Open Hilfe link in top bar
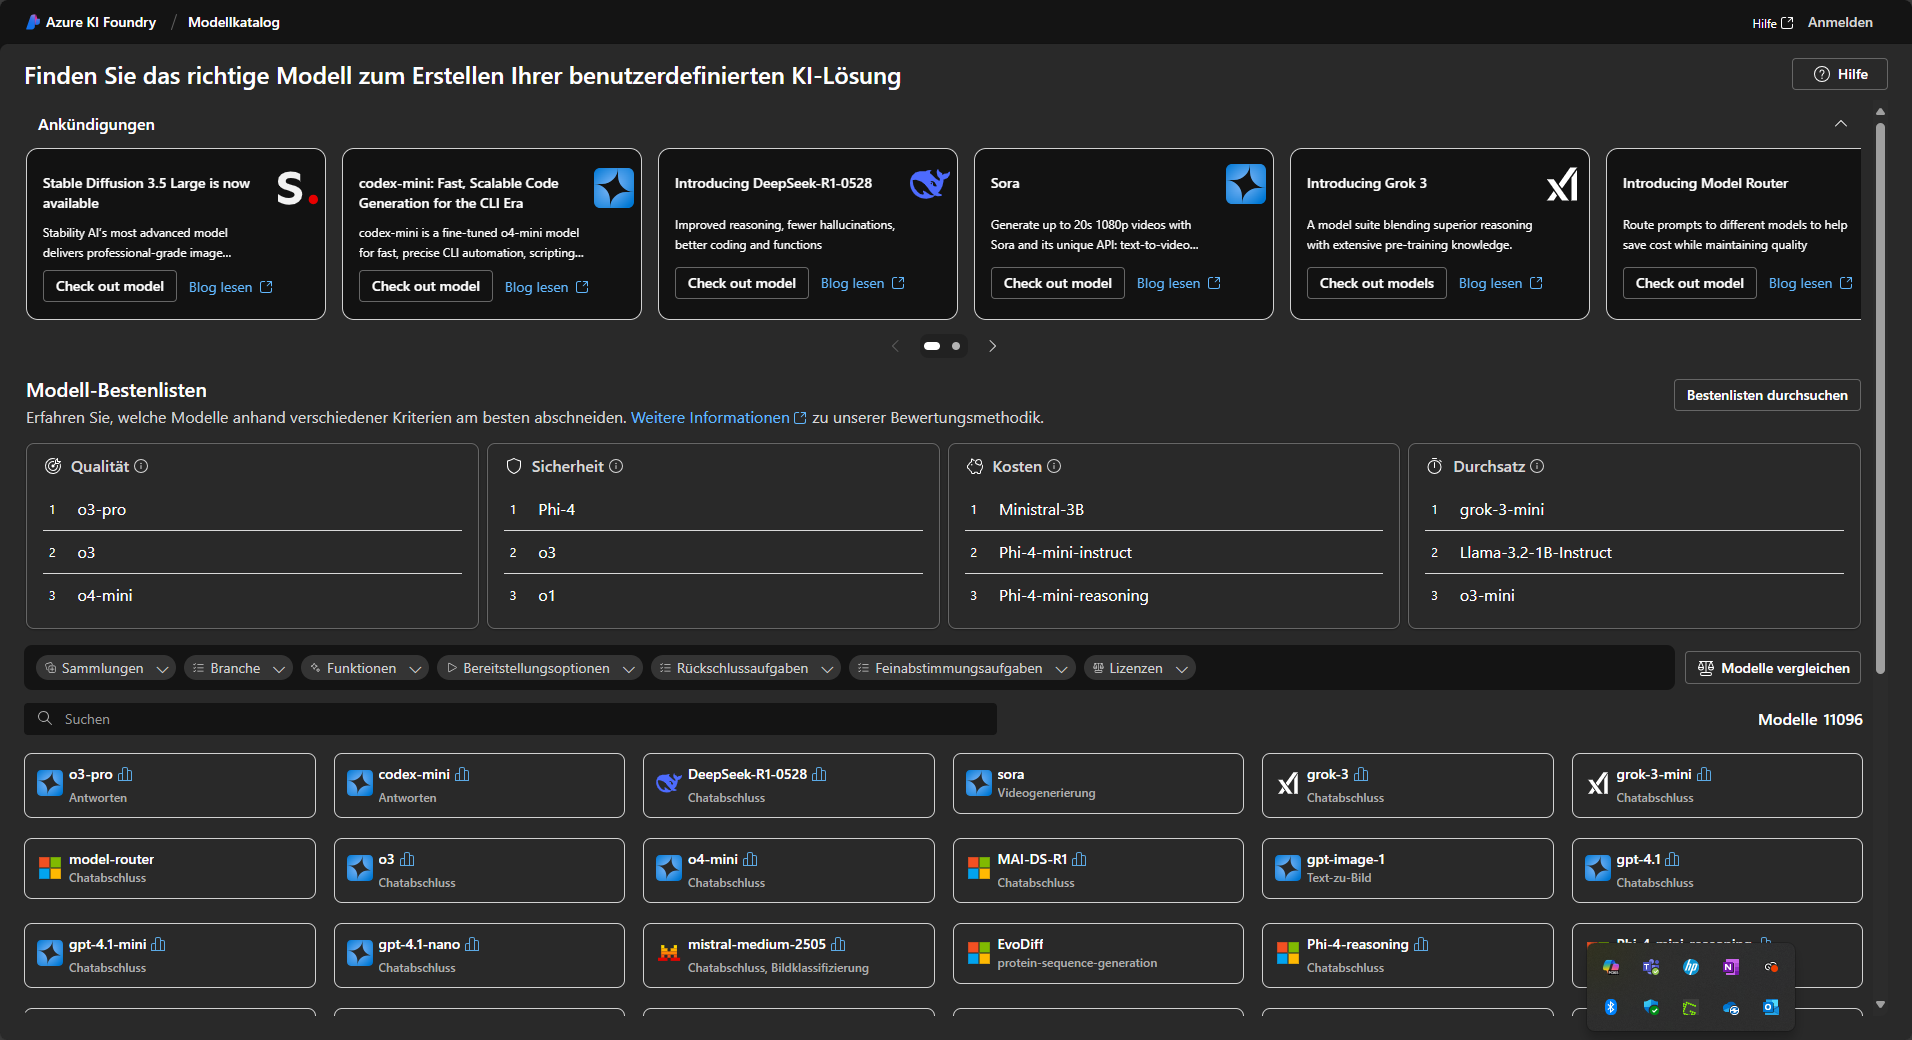 (x=1772, y=23)
